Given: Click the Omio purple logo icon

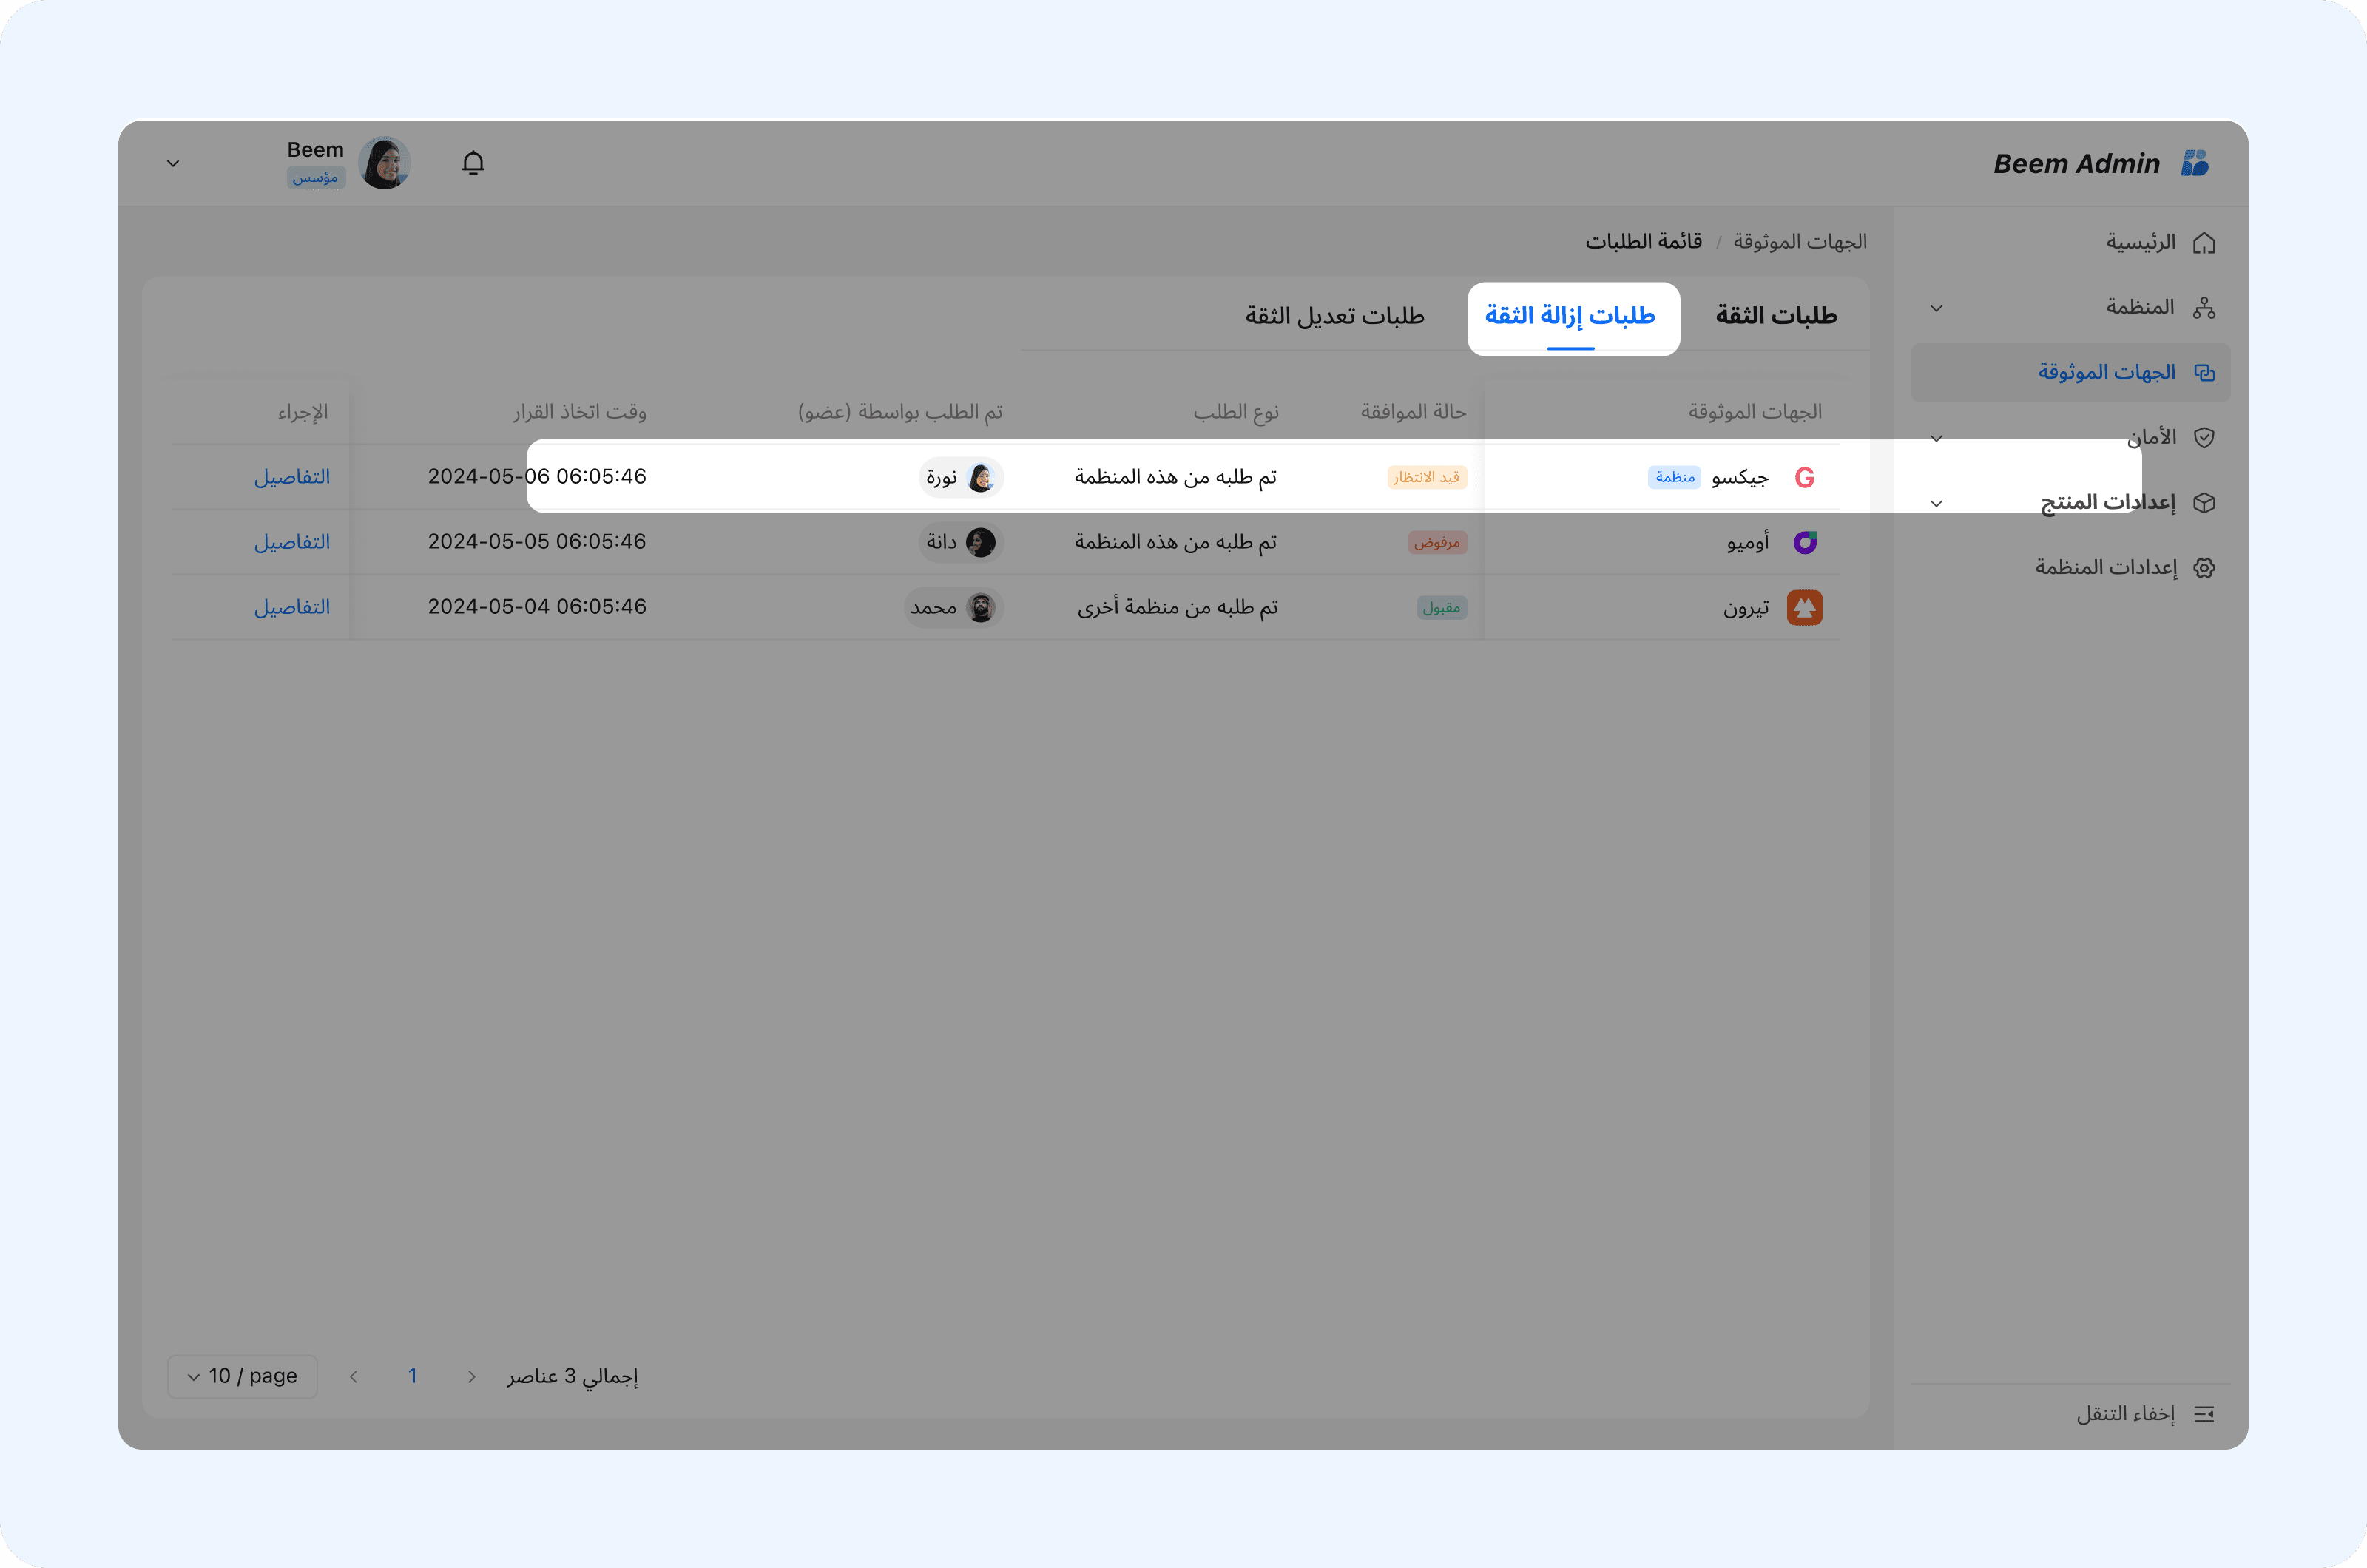Looking at the screenshot, I should point(1804,542).
